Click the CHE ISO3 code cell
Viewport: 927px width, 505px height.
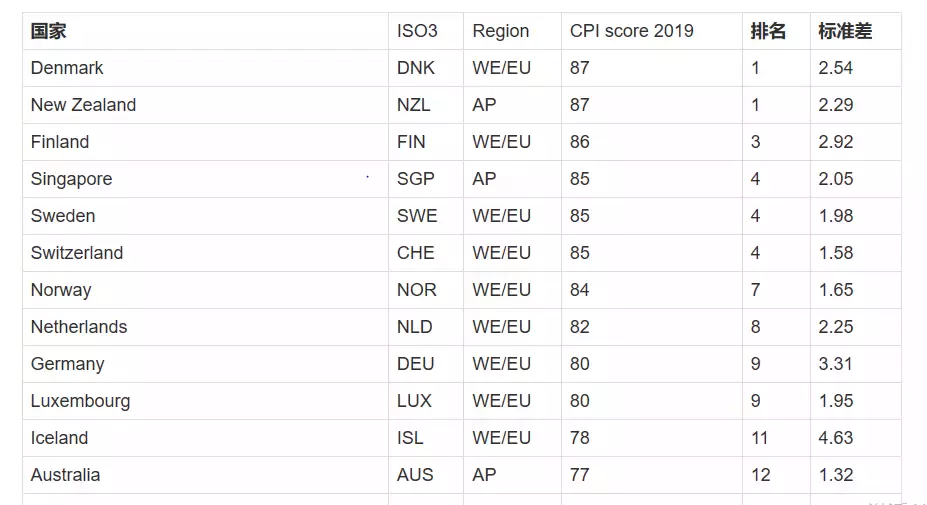pos(416,253)
